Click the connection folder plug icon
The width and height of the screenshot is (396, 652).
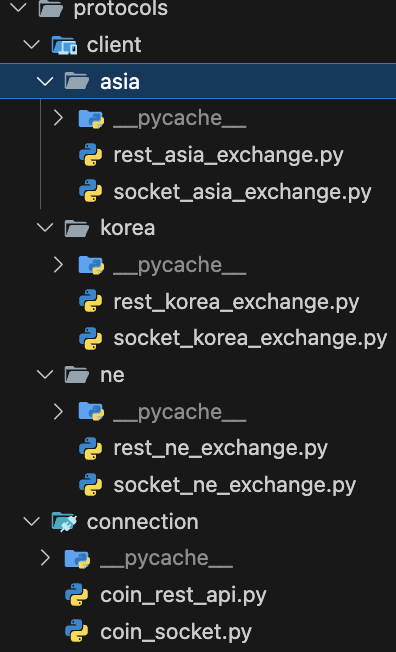pos(64,521)
